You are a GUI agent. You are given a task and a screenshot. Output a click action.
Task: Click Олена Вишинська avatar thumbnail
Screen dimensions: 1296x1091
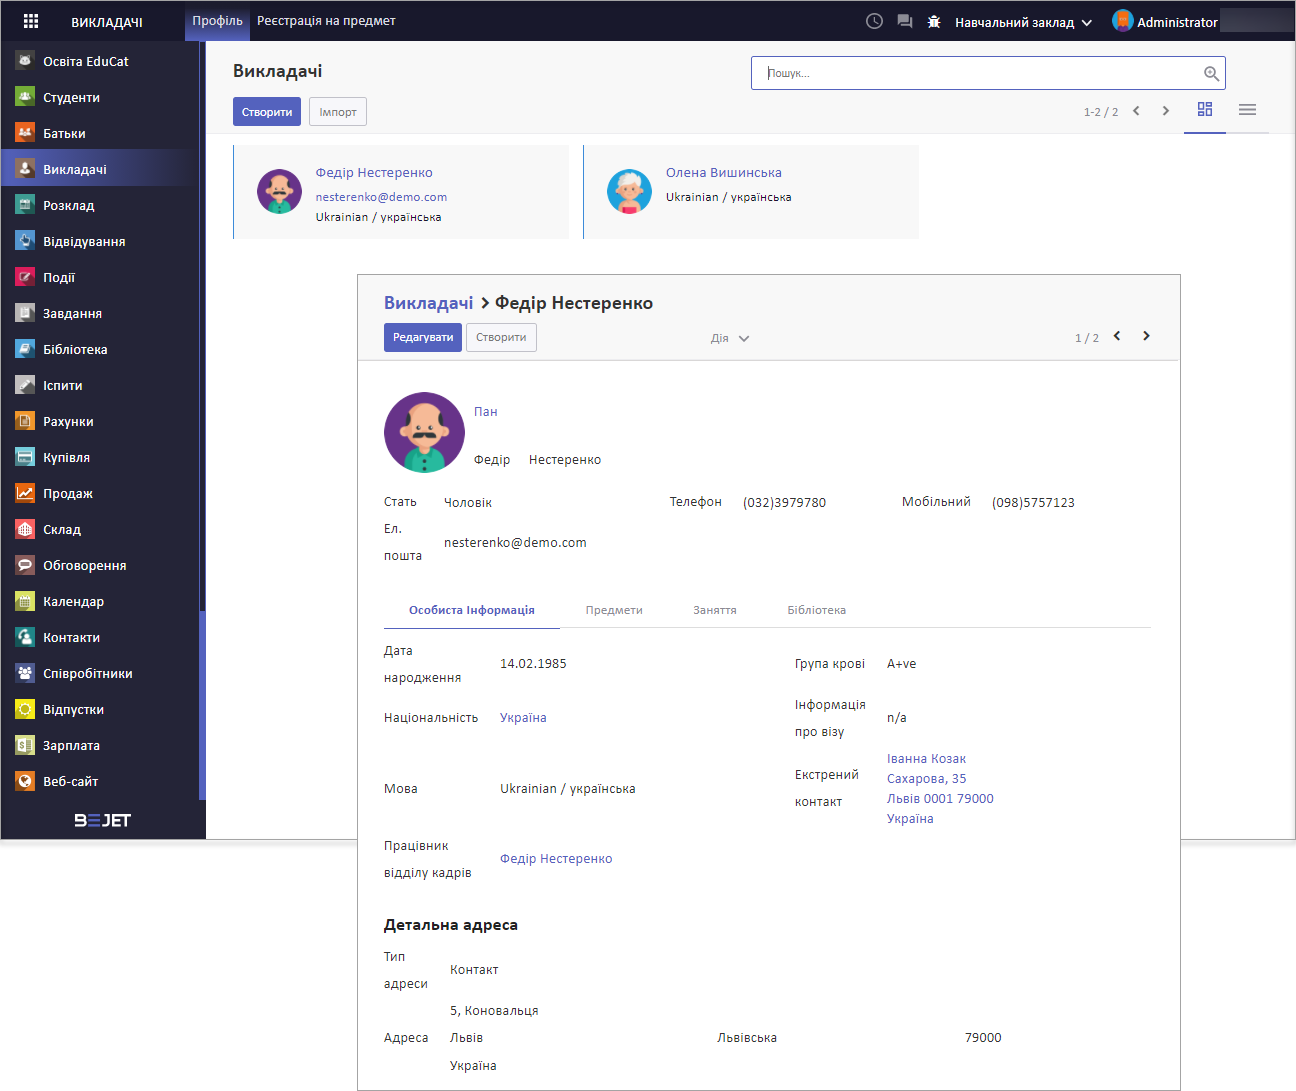629,191
